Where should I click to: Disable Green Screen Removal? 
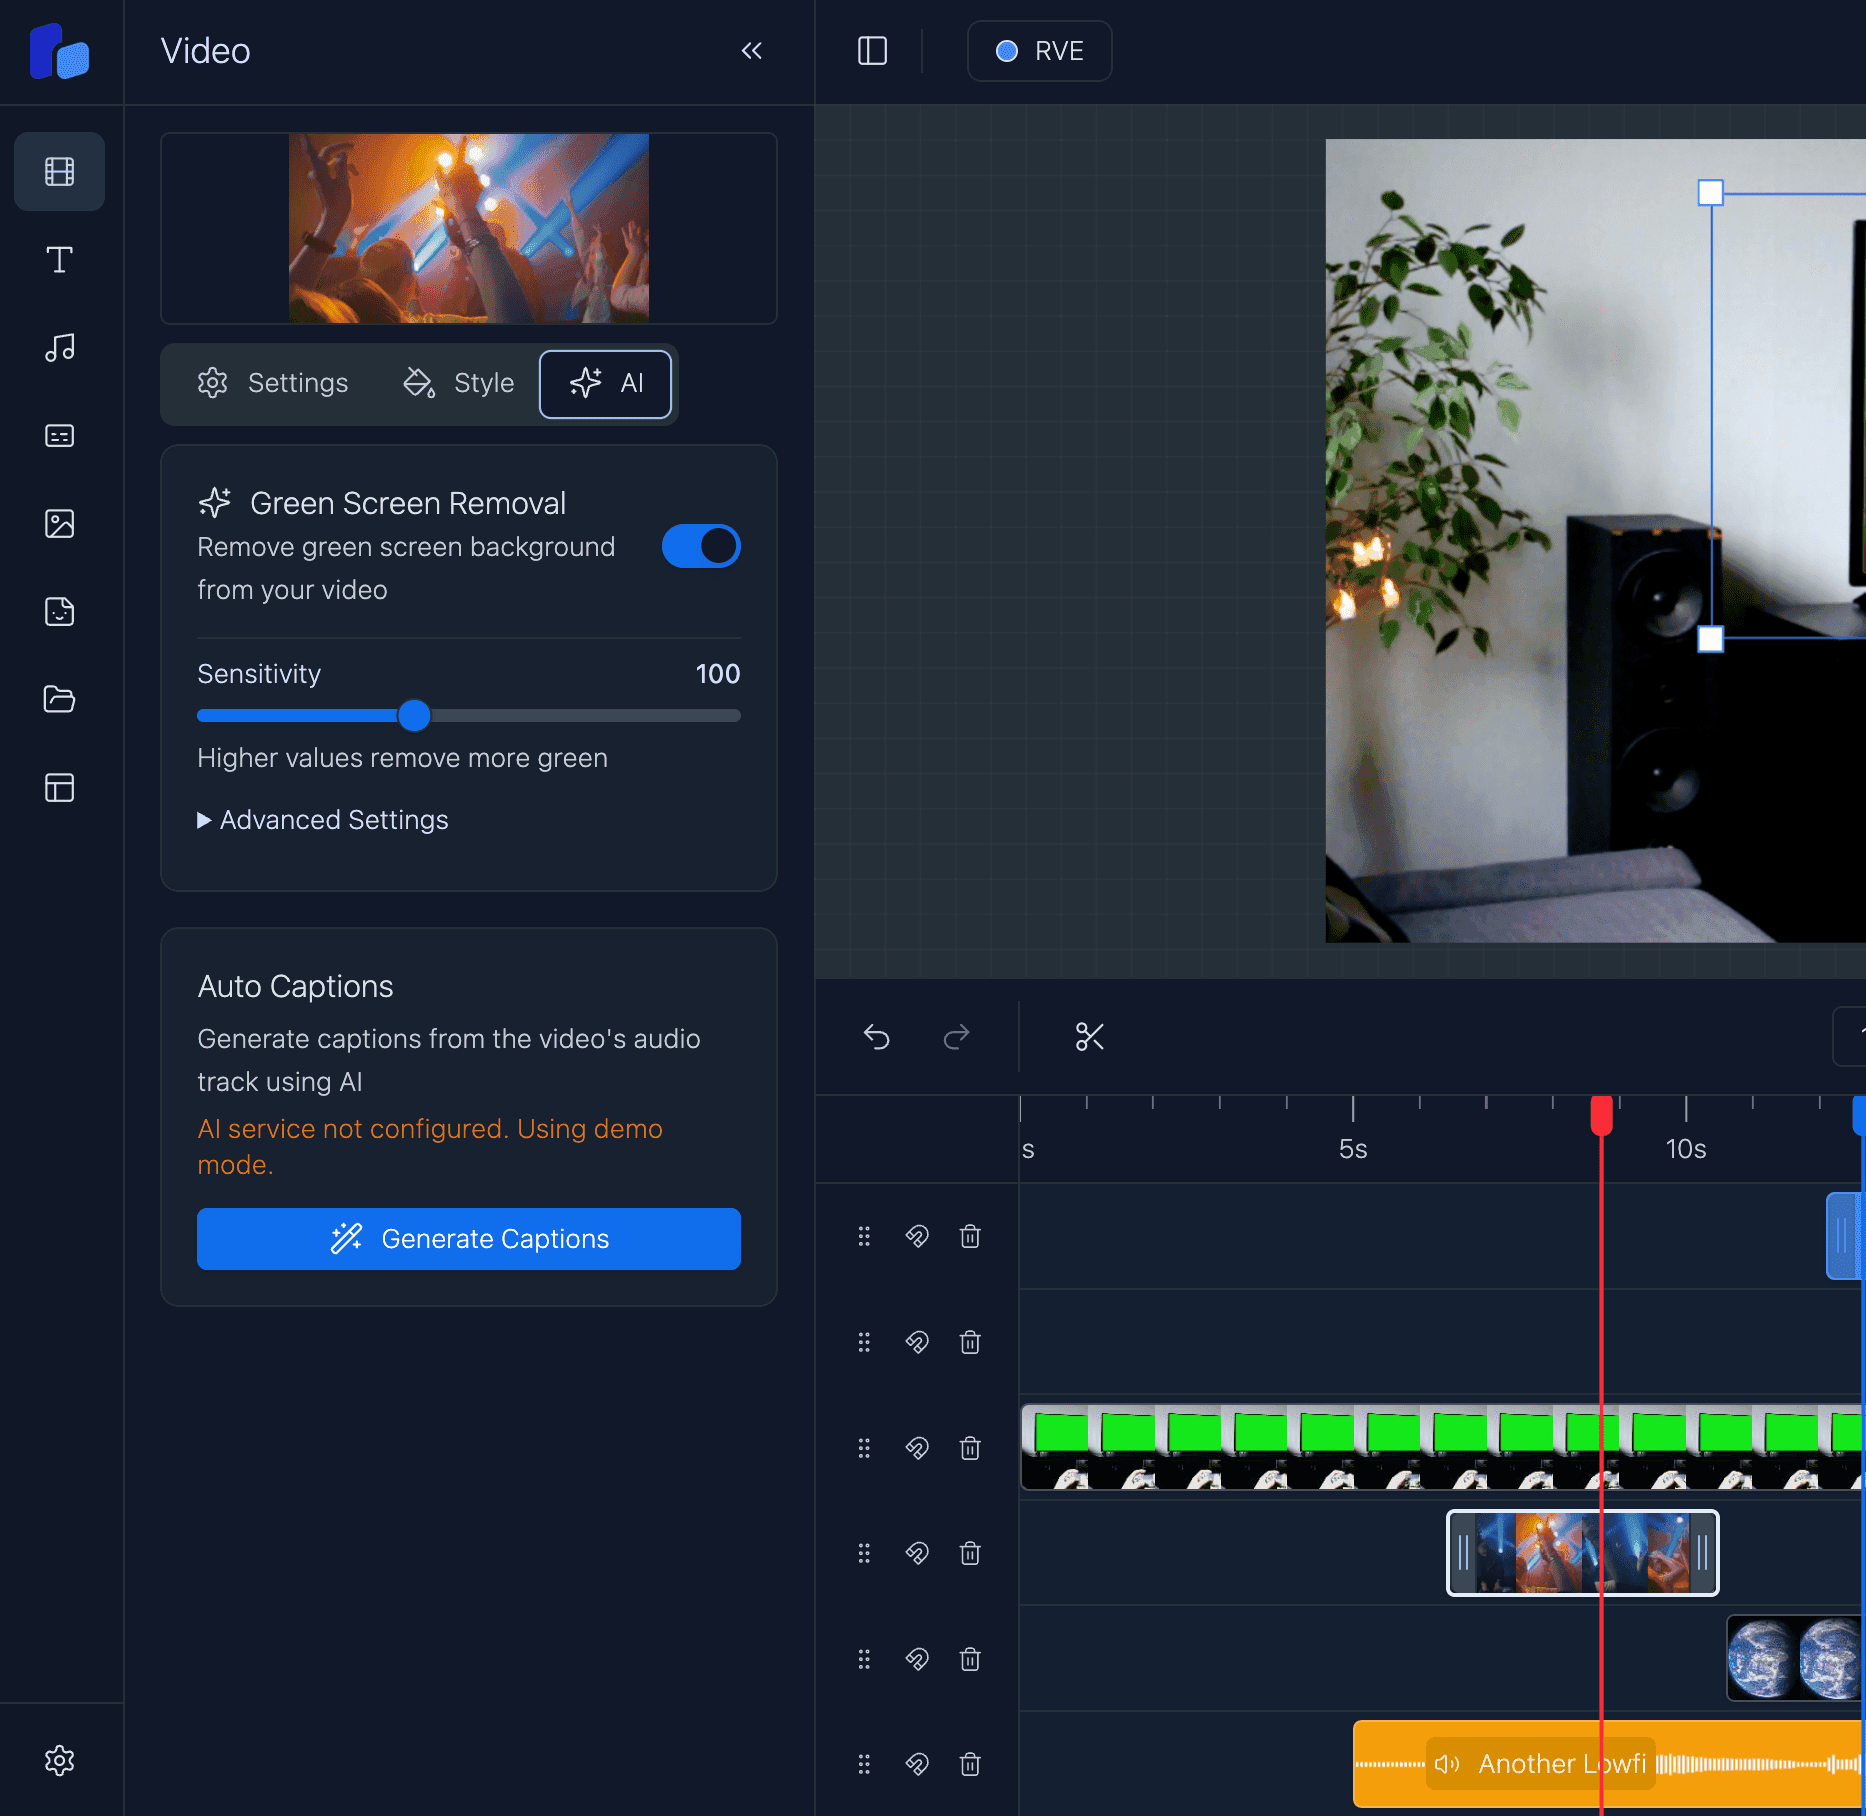point(701,546)
